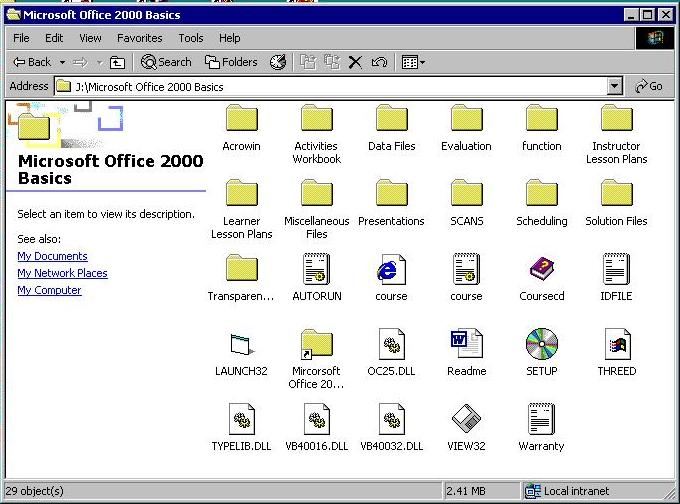Open the Back history dropdown arrow
Viewport: 680px width, 504px height.
62,62
